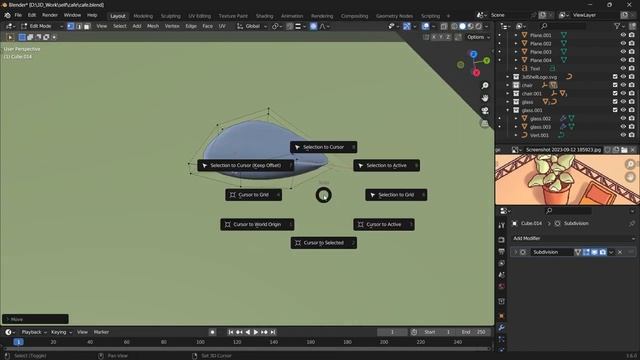Click the Z axis on navigation gizmo
Image resolution: width=640 pixels, height=360 pixels.
[x=473, y=54]
